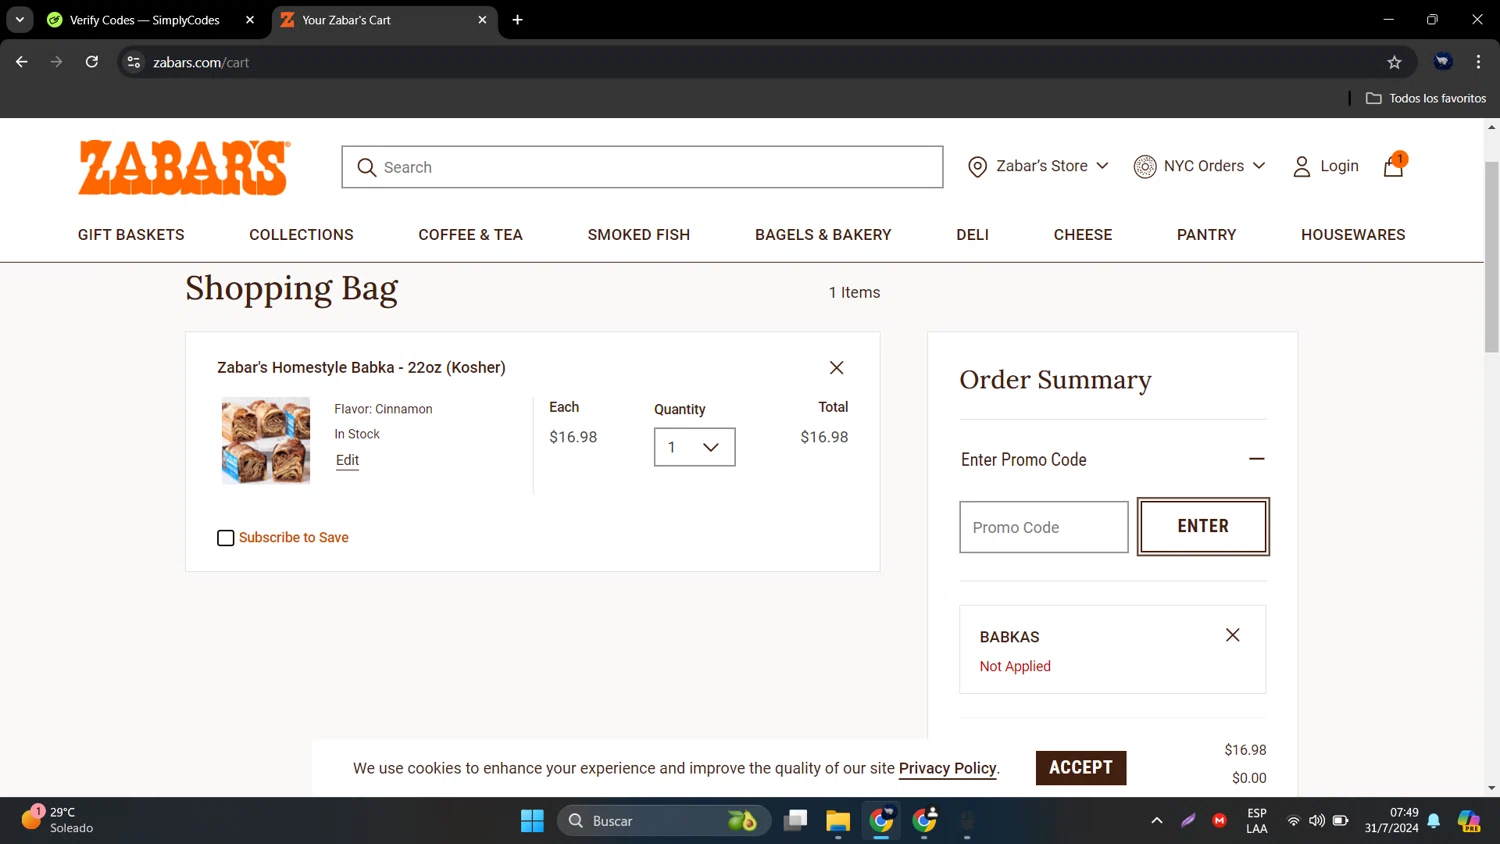
Task: Click the Login link
Action: (1339, 166)
